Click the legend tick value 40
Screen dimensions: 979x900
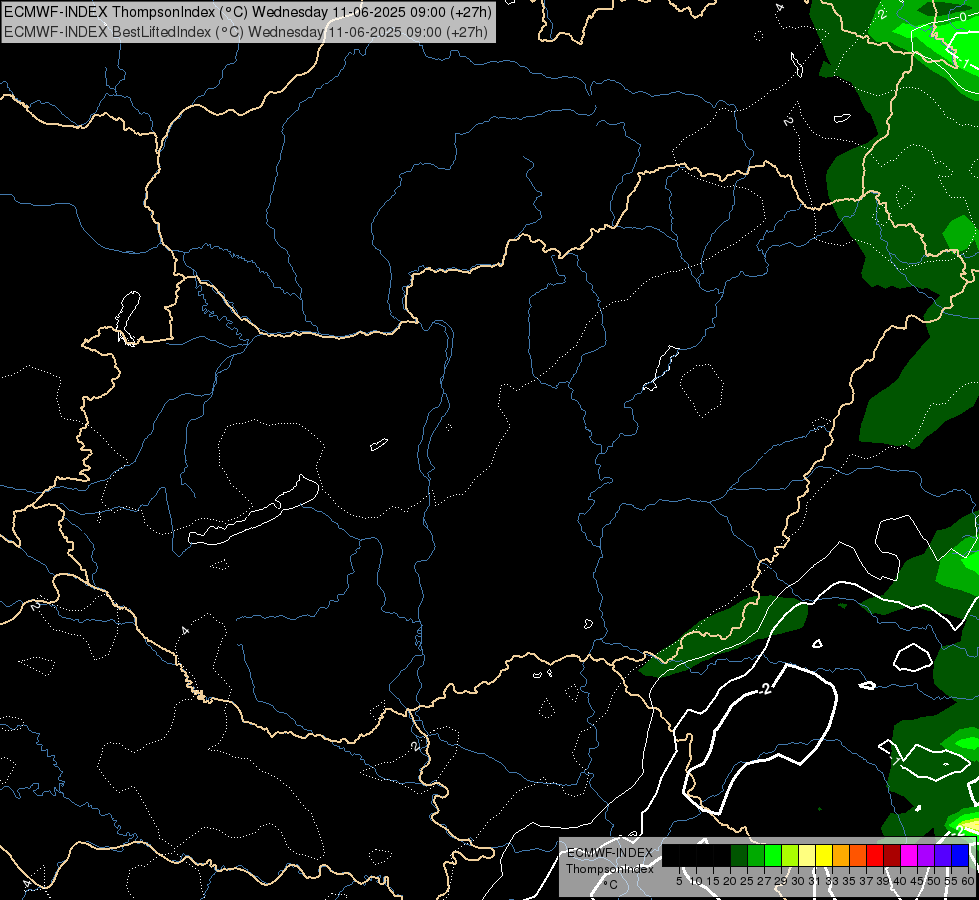pos(900,881)
